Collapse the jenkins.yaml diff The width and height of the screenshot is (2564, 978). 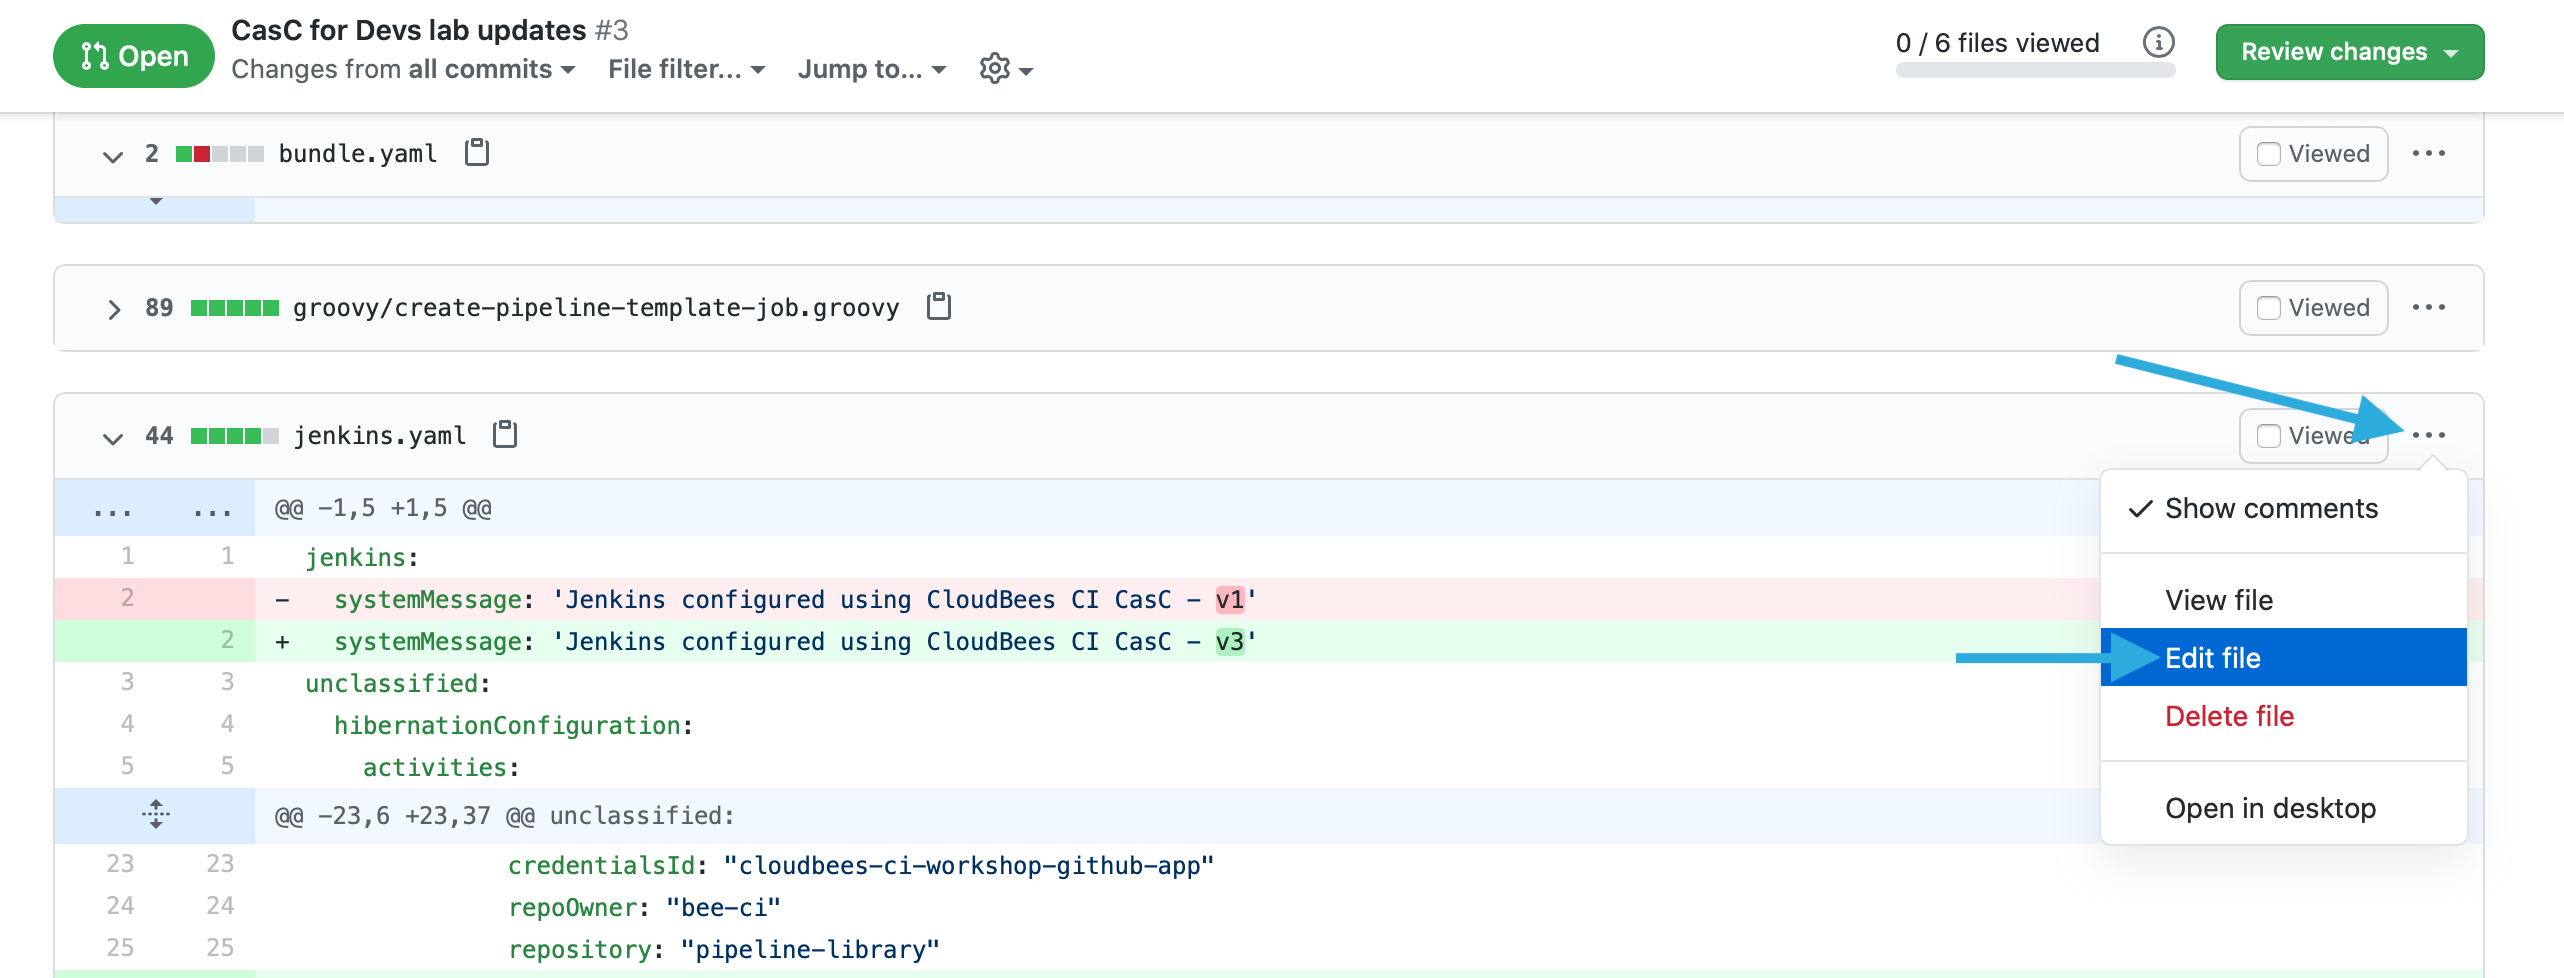pos(114,435)
